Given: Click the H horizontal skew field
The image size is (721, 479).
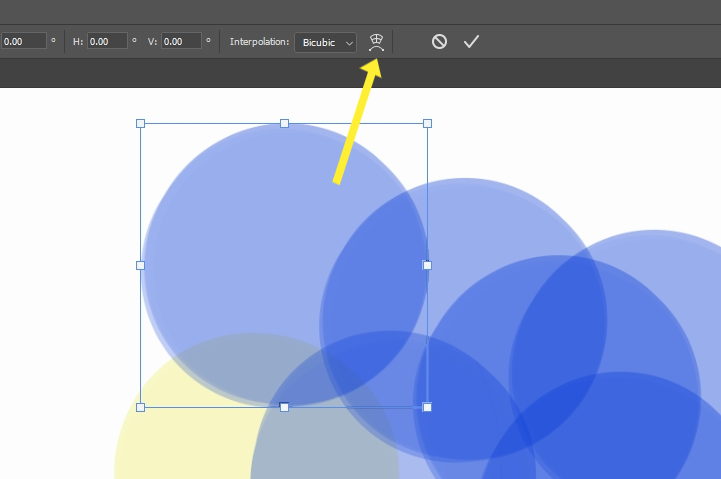Looking at the screenshot, I should point(107,41).
